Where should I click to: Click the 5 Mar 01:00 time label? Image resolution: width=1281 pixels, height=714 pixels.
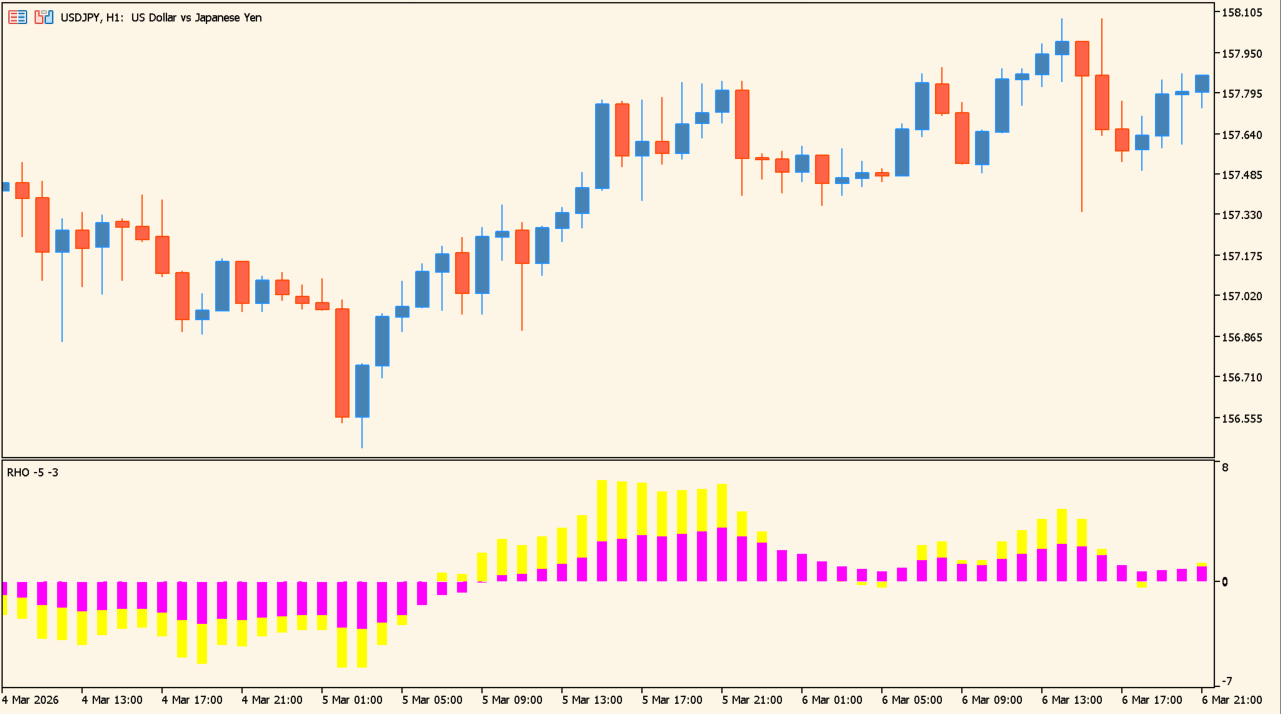pos(351,699)
